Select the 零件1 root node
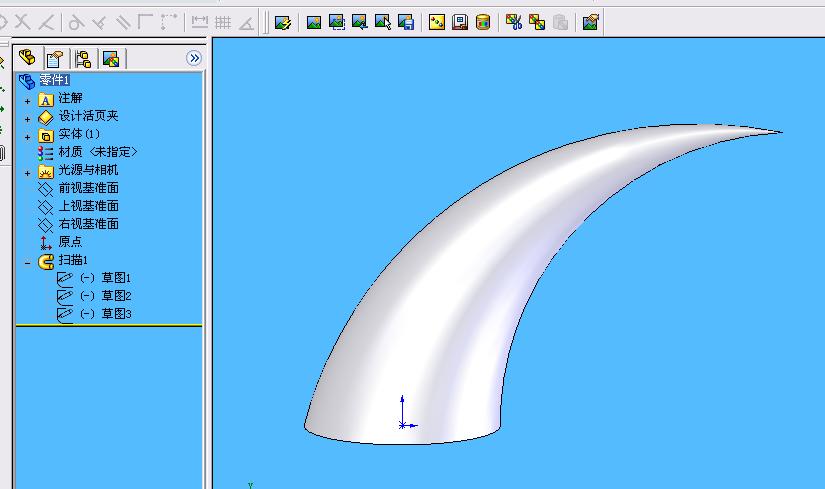 click(55, 80)
